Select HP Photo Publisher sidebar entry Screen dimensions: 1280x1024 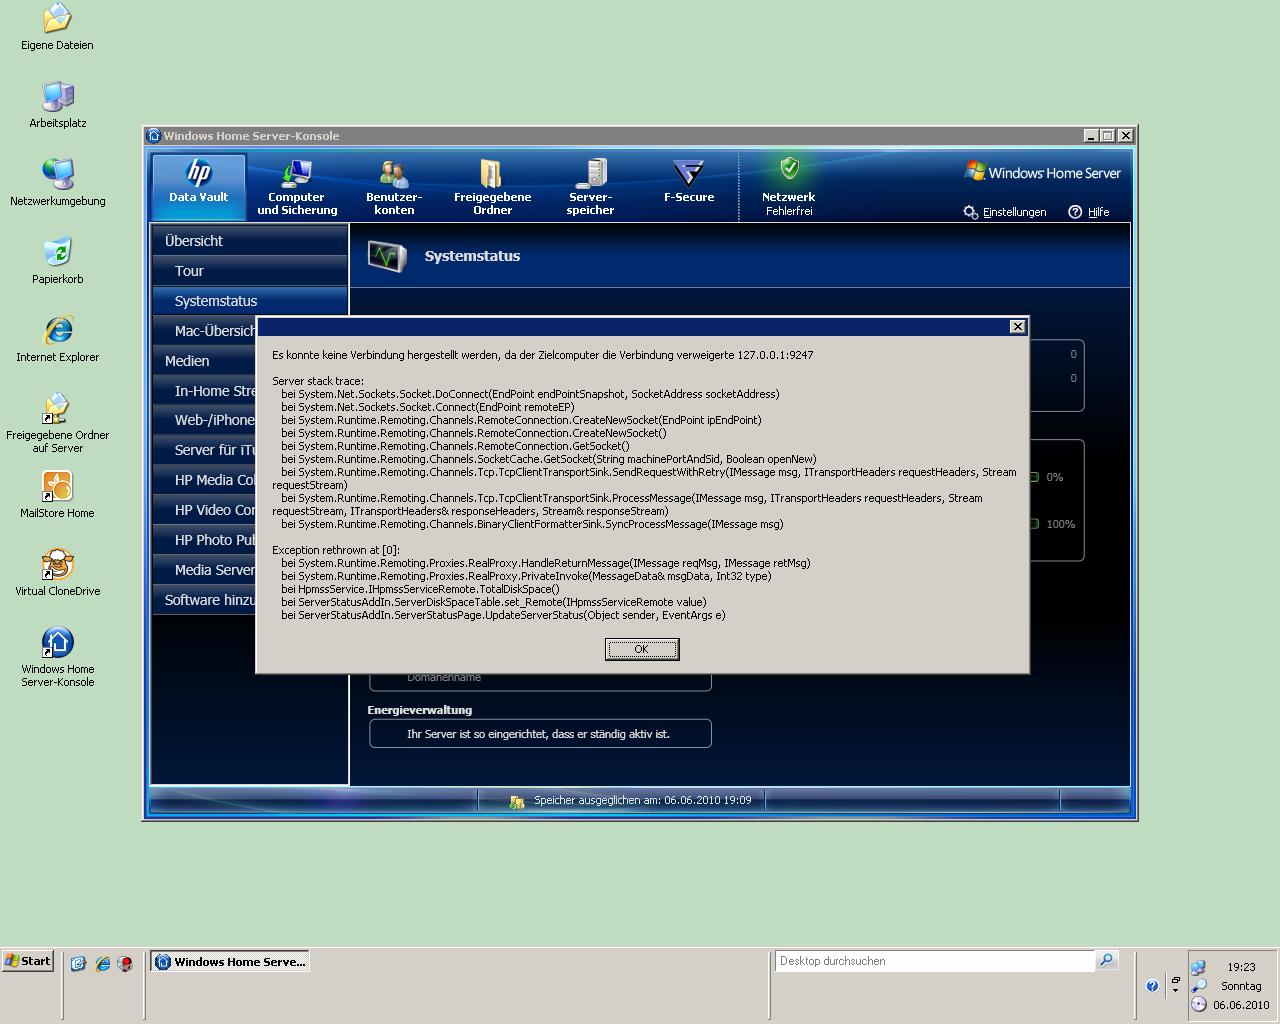click(204, 540)
